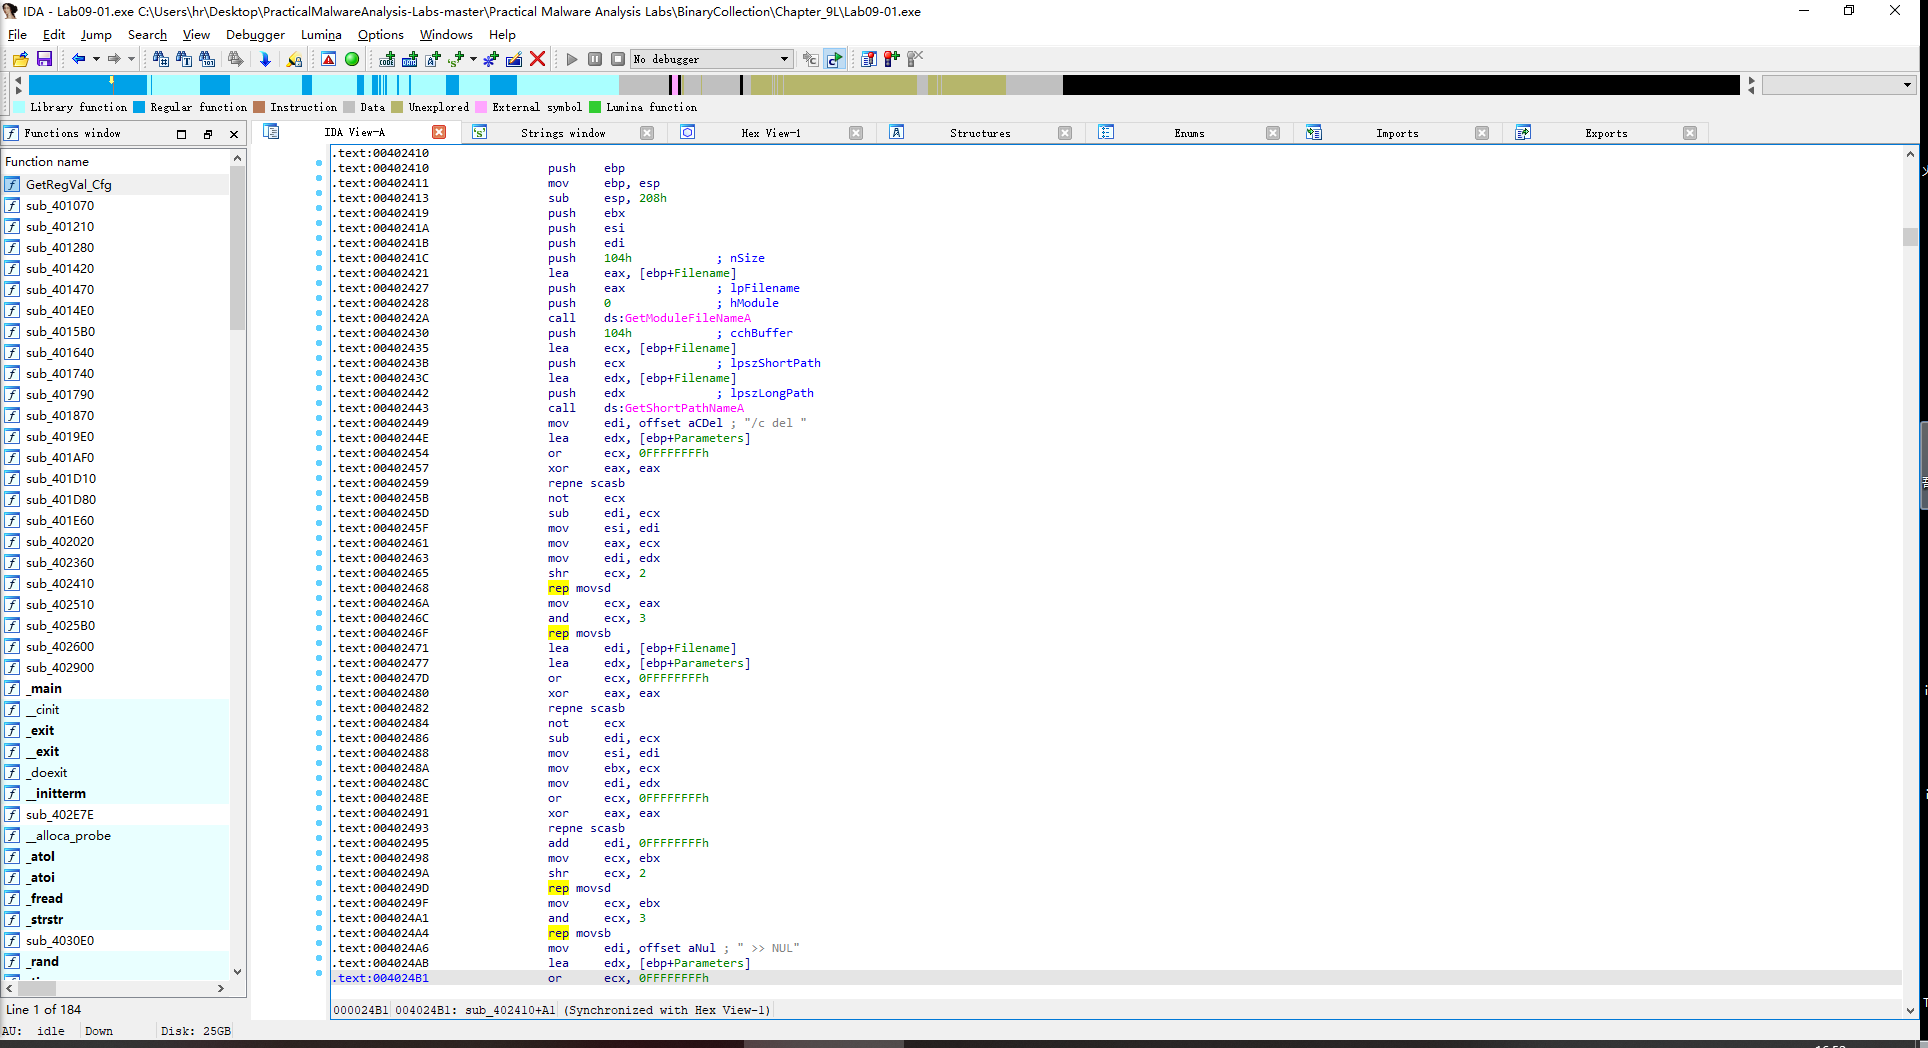This screenshot has height=1048, width=1928.
Task: Click the green circle icon in toolbar
Action: (x=352, y=59)
